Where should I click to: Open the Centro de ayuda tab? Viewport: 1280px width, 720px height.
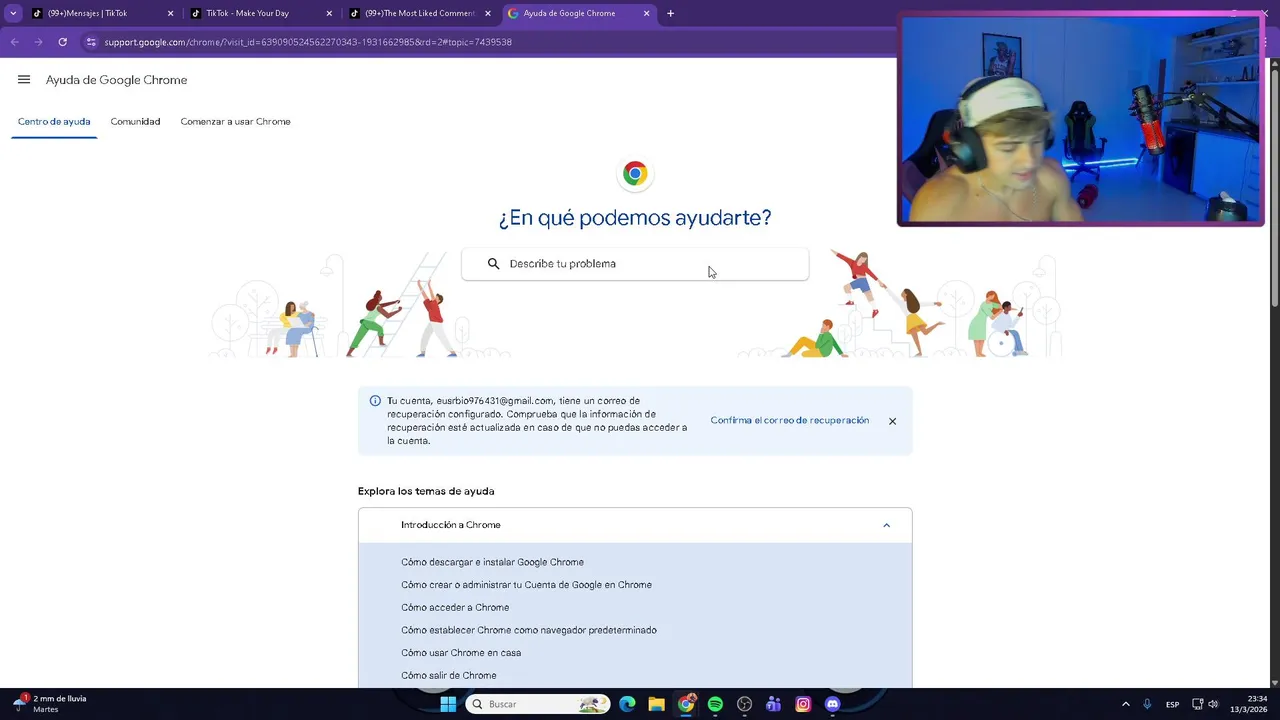(x=54, y=122)
